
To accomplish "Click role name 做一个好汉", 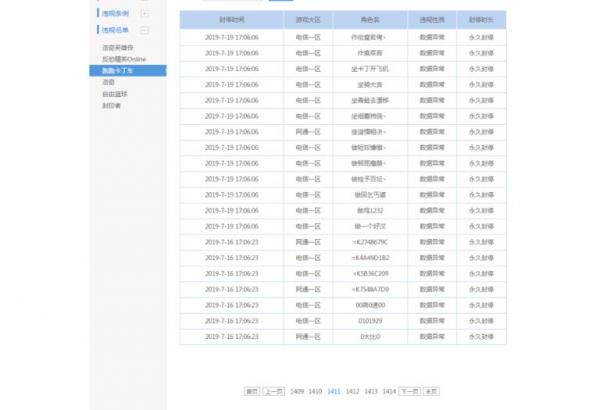I will (x=370, y=226).
